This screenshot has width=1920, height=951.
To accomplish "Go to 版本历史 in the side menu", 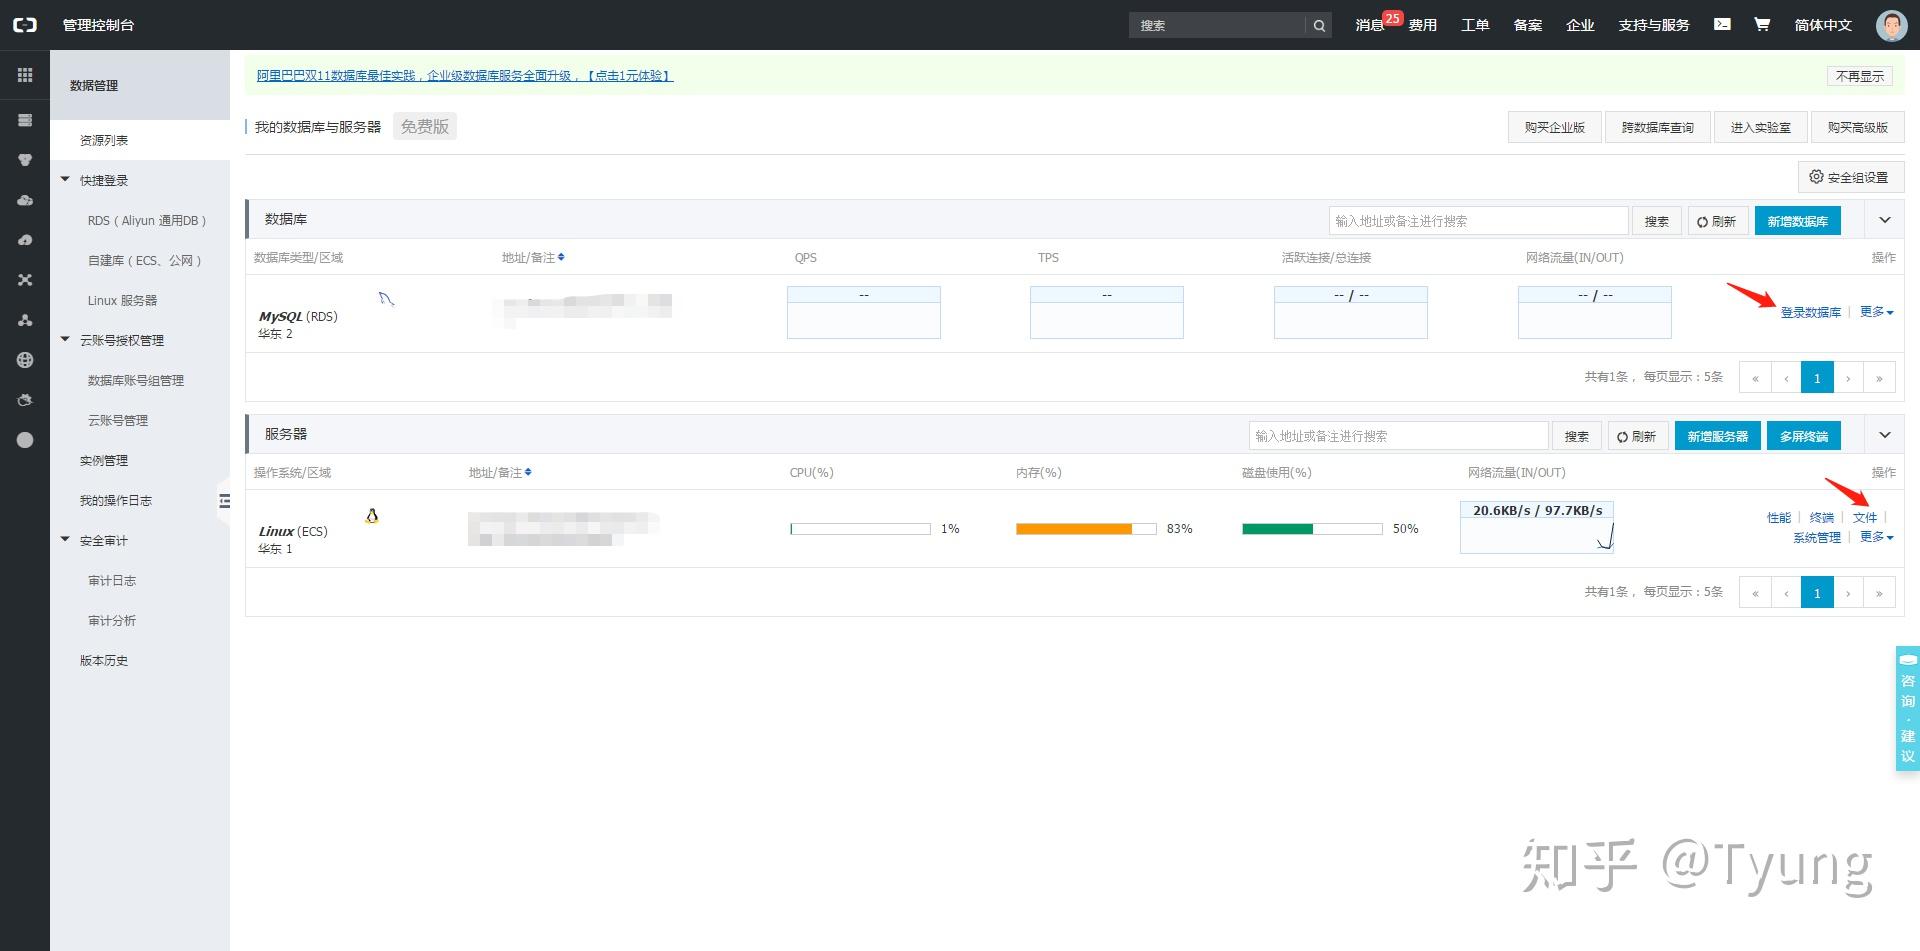I will click(104, 660).
